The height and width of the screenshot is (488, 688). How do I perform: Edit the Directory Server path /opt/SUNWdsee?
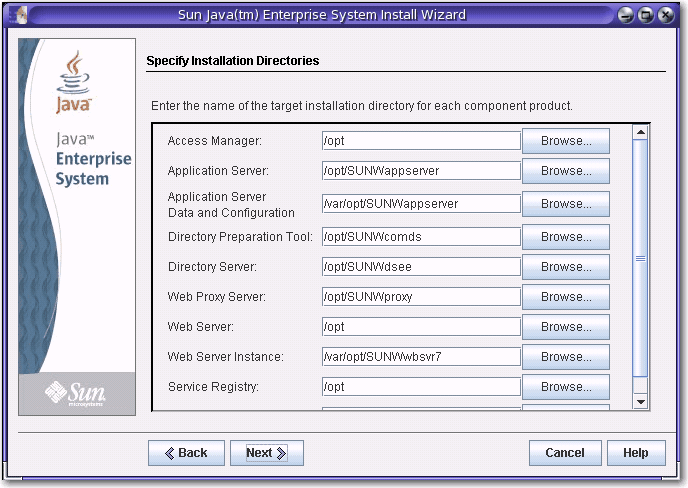click(421, 267)
